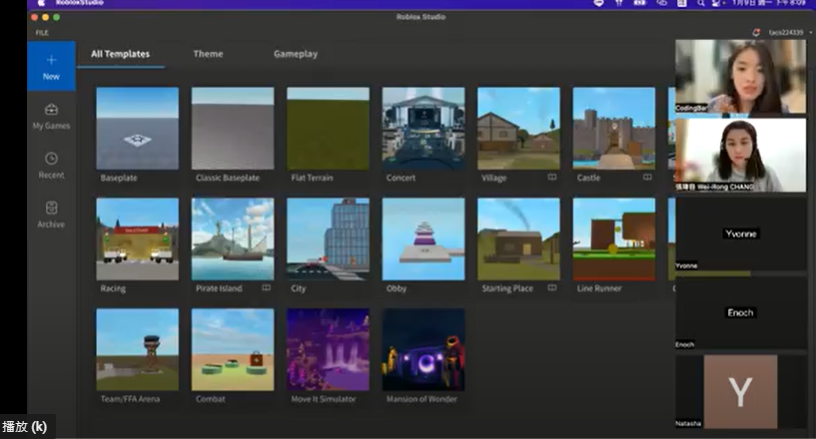The image size is (816, 439).
Task: Open the RobloxStudio menu bar item
Action: (80, 3)
